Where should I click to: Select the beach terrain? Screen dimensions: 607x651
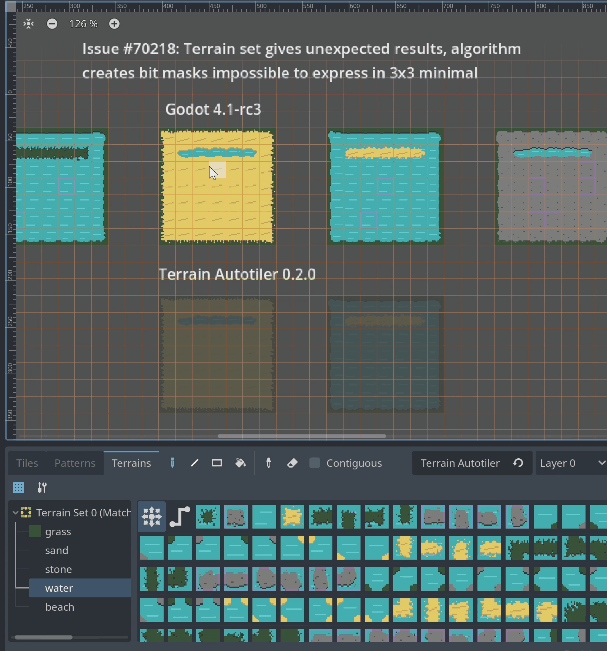(x=60, y=607)
